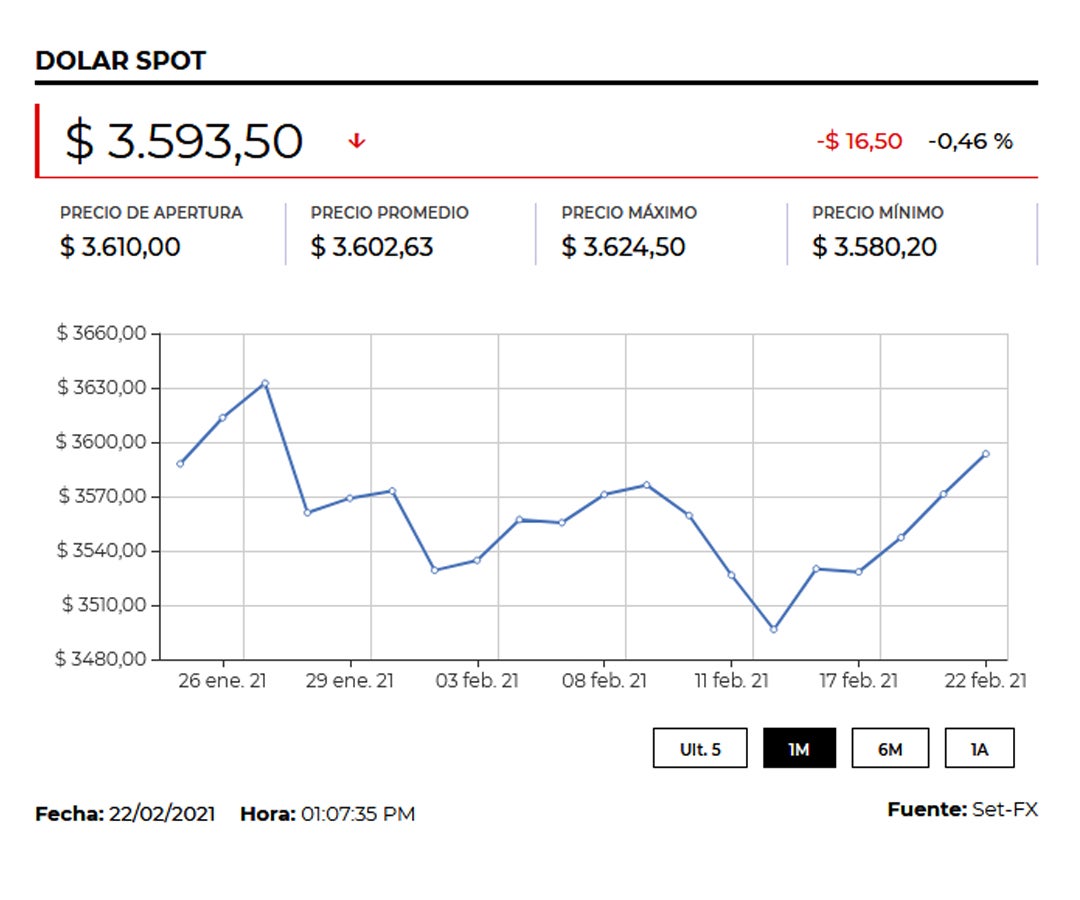Select the 08 feb. 21 axis label

point(604,680)
